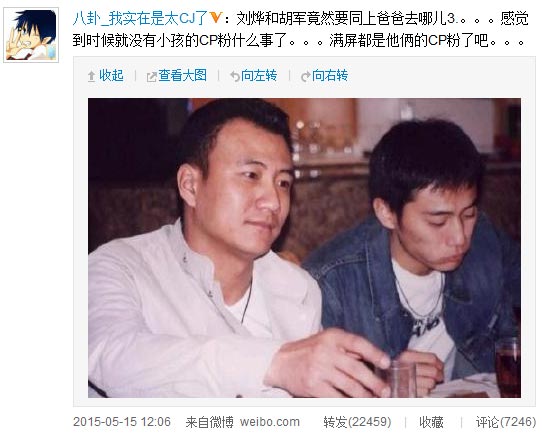543x435 pixels.
Task: Click the view-large-image popout icon
Action: click(151, 77)
